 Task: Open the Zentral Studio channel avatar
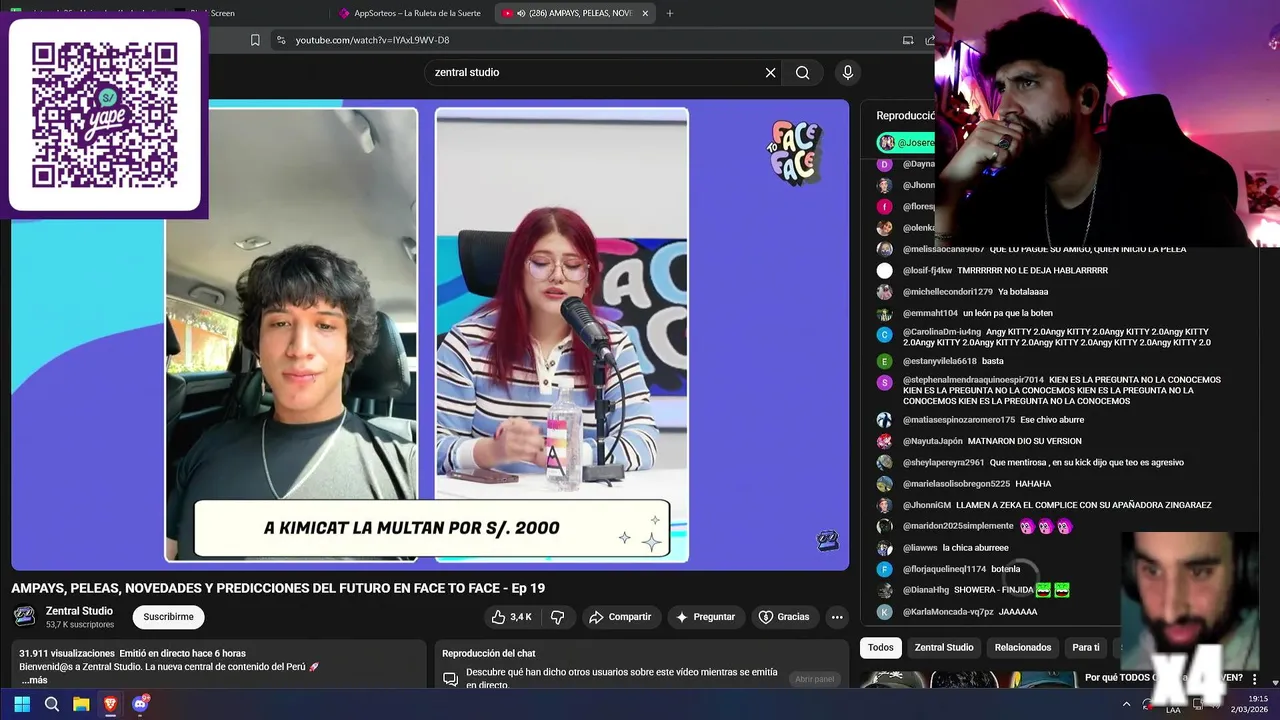pos(24,616)
